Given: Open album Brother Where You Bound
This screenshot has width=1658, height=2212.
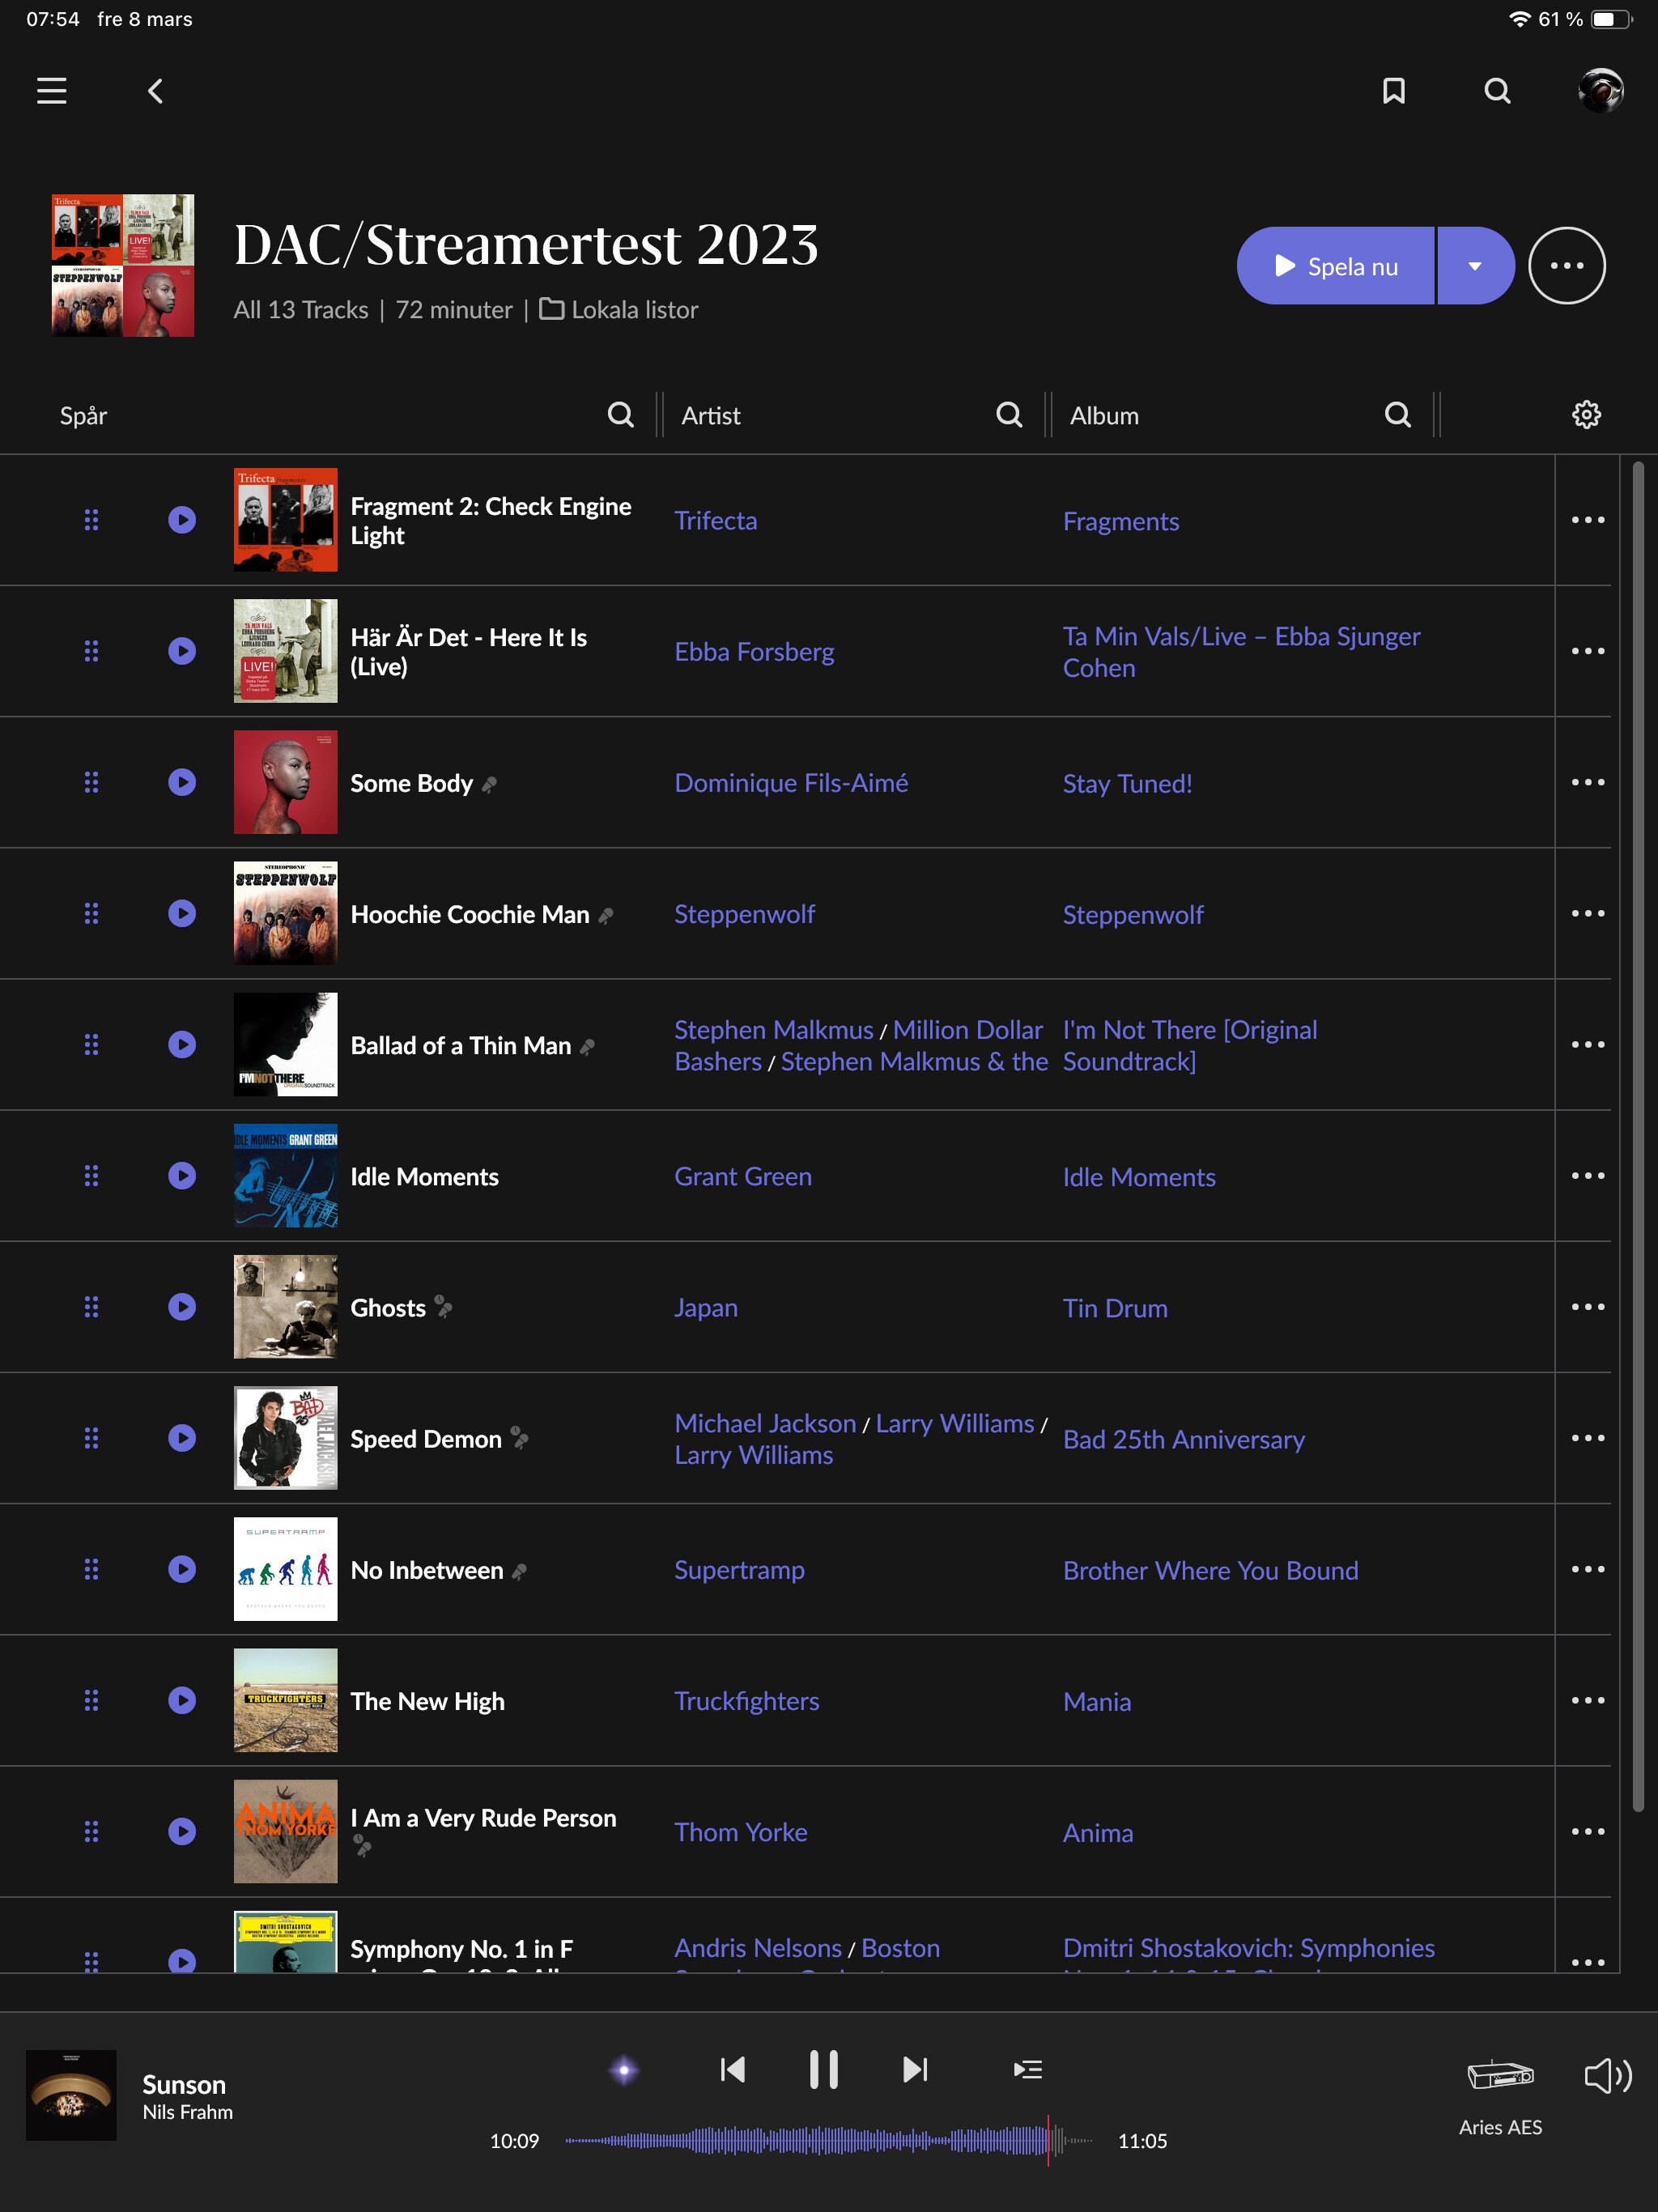Looking at the screenshot, I should (x=1210, y=1570).
